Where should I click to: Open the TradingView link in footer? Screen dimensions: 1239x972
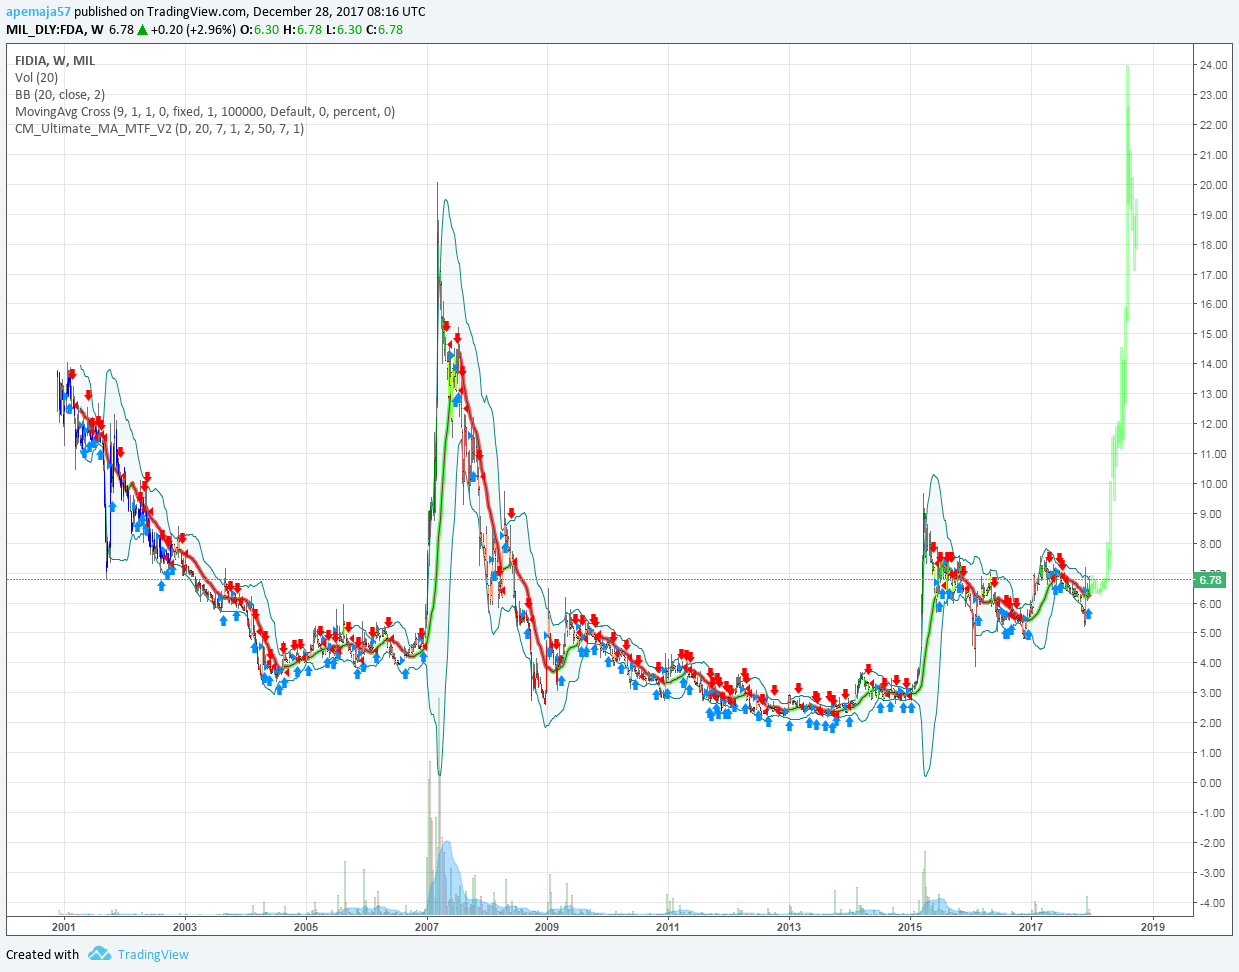(x=152, y=954)
